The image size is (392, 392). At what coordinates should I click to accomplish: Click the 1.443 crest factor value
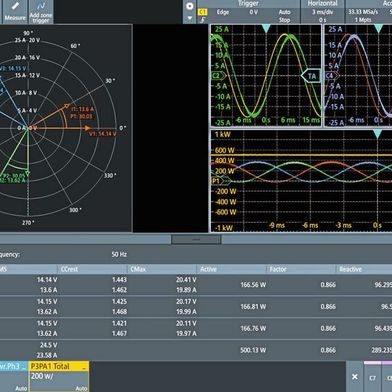pos(119,280)
